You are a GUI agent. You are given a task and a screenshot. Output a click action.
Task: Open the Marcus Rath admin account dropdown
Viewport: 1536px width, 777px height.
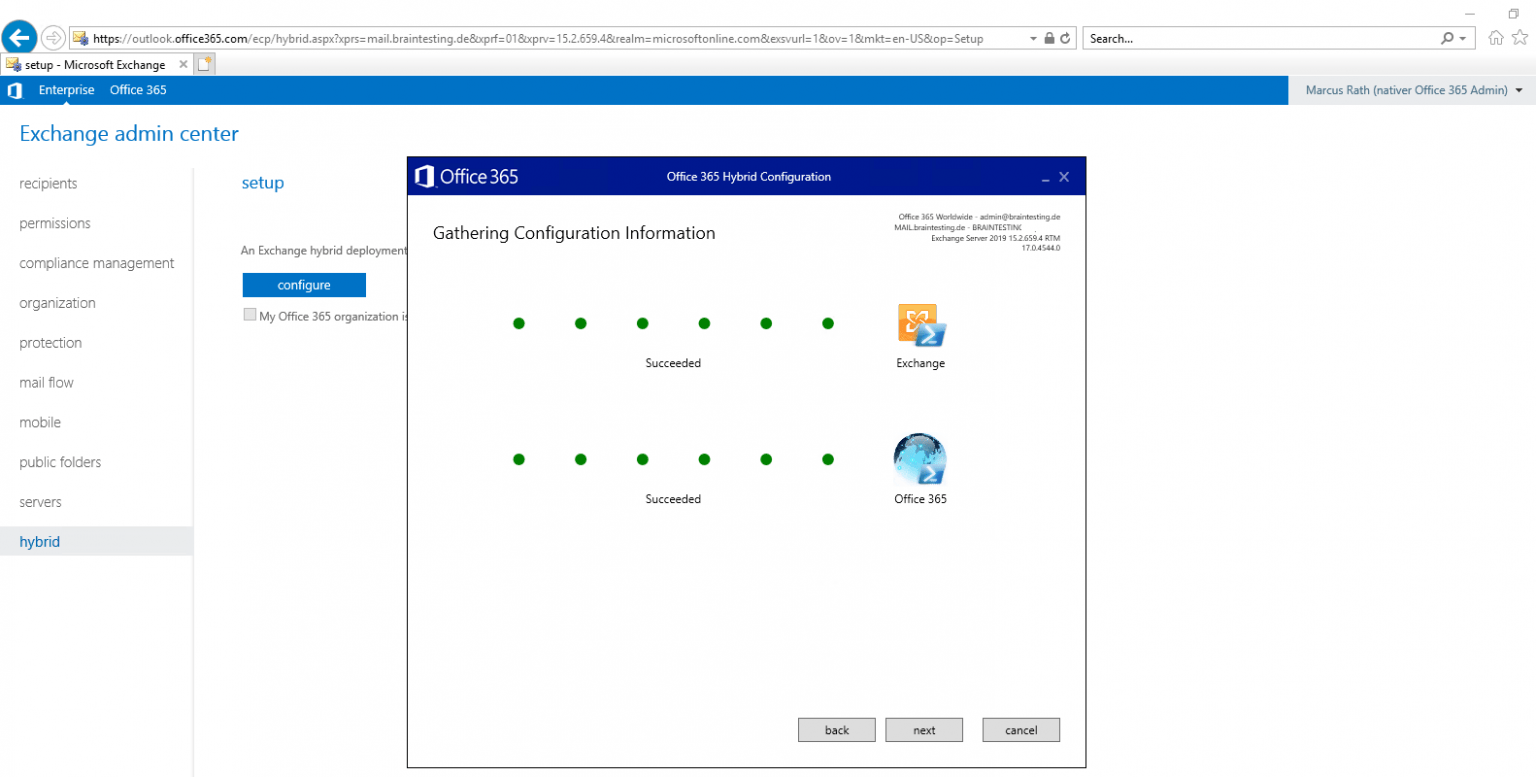click(1410, 90)
